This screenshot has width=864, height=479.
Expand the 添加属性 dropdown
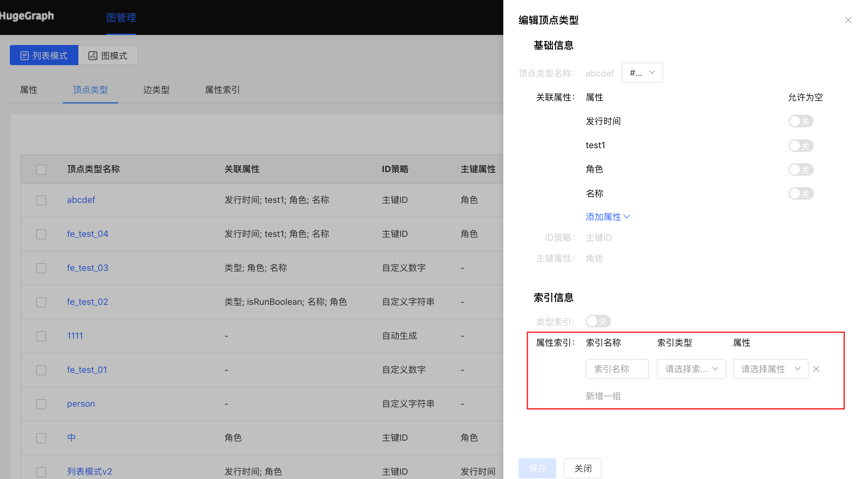[607, 217]
